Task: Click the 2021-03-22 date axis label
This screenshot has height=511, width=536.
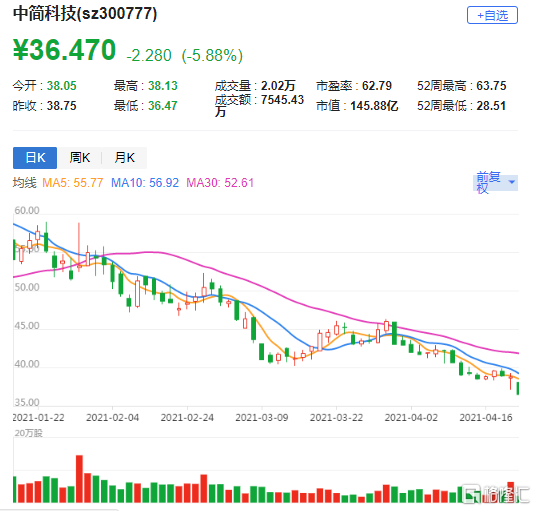Action: pyautogui.click(x=336, y=418)
